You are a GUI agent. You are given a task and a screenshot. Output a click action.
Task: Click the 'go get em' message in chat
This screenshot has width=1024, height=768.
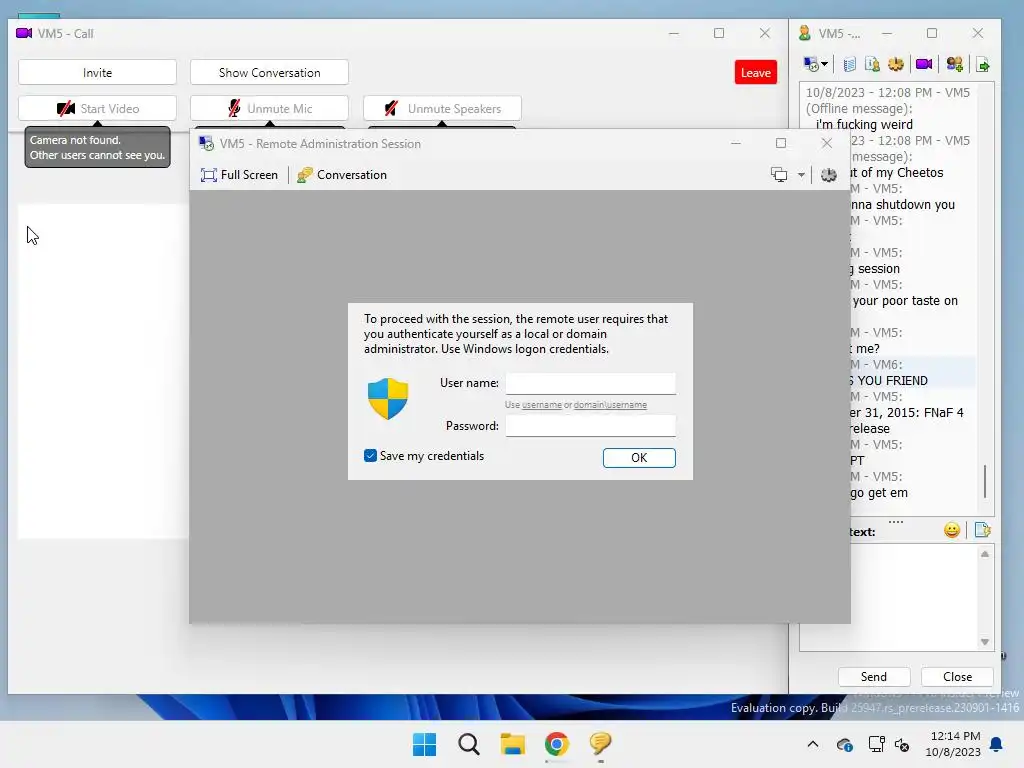(879, 493)
